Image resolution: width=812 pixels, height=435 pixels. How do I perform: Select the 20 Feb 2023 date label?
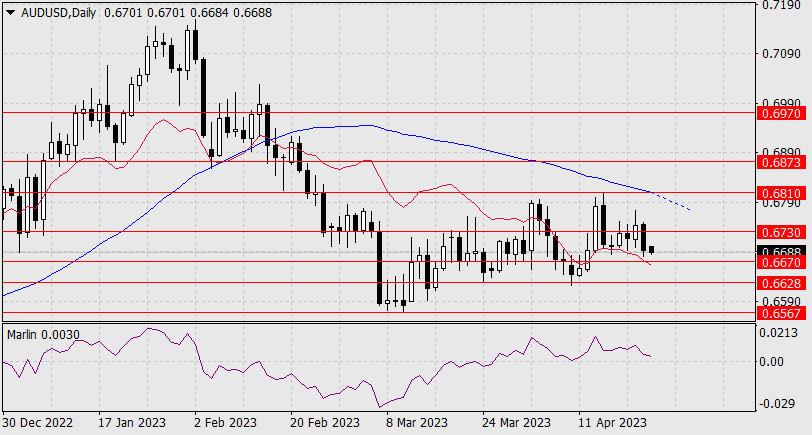pyautogui.click(x=324, y=423)
